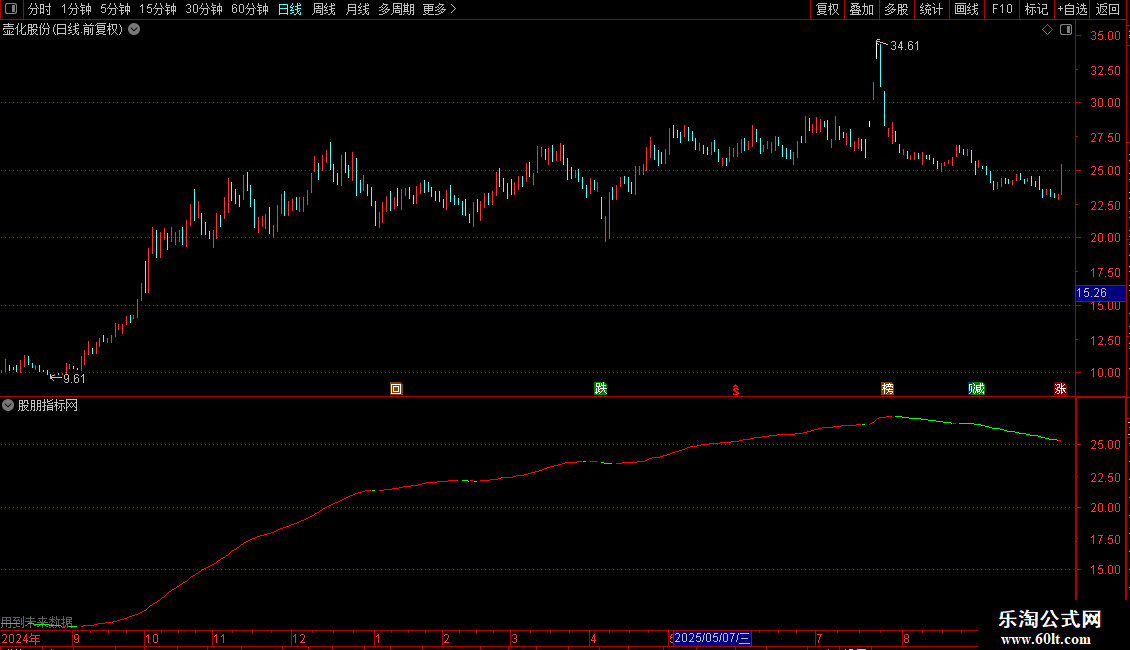
Task: Click month 8 on the date axis
Action: click(x=906, y=638)
